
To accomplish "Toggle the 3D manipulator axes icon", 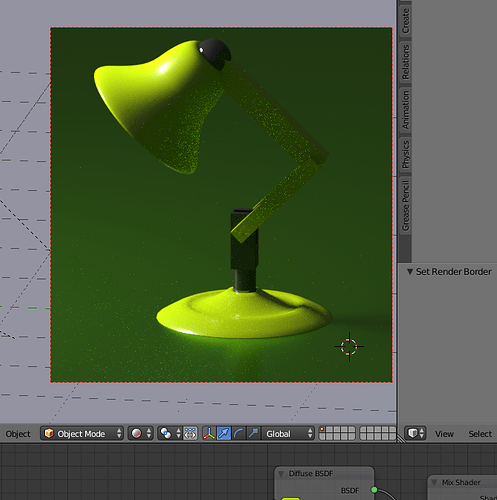I will click(209, 434).
